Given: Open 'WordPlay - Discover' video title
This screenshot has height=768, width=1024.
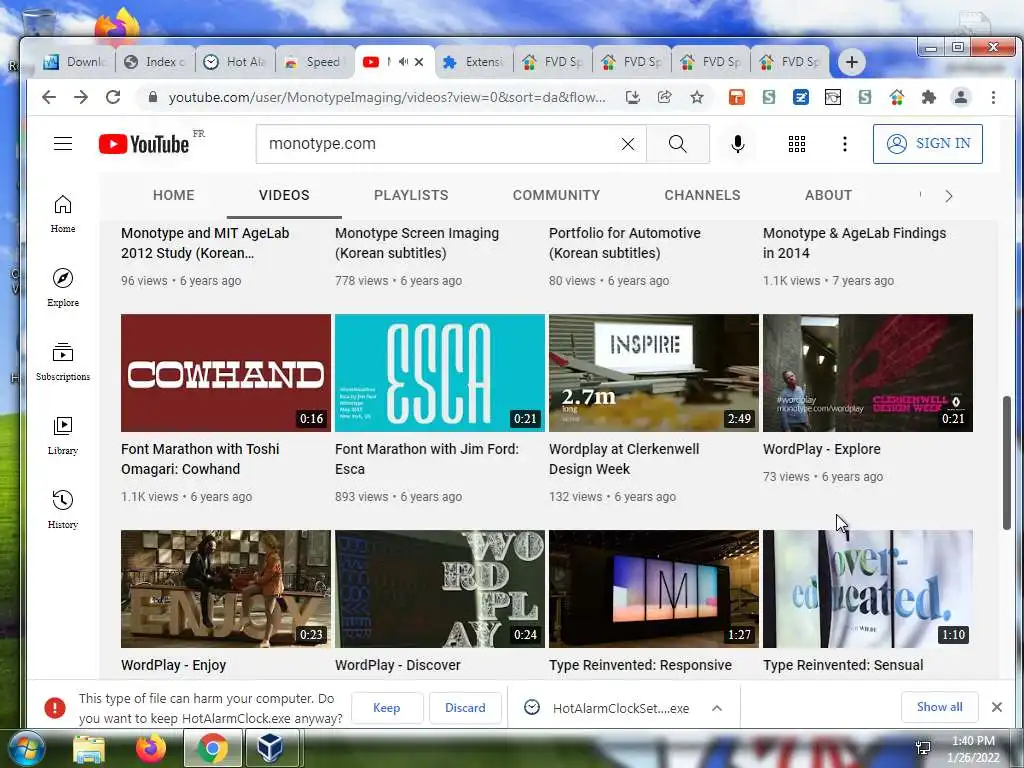Looking at the screenshot, I should point(398,665).
